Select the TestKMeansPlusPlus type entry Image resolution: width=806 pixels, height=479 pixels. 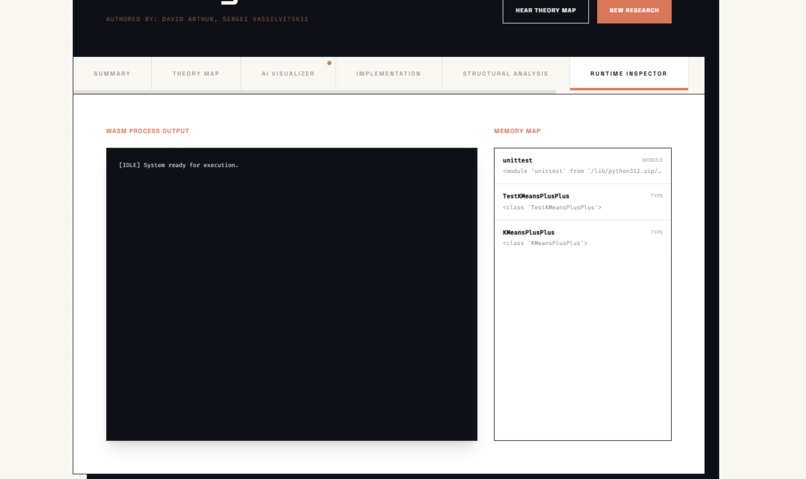click(582, 202)
